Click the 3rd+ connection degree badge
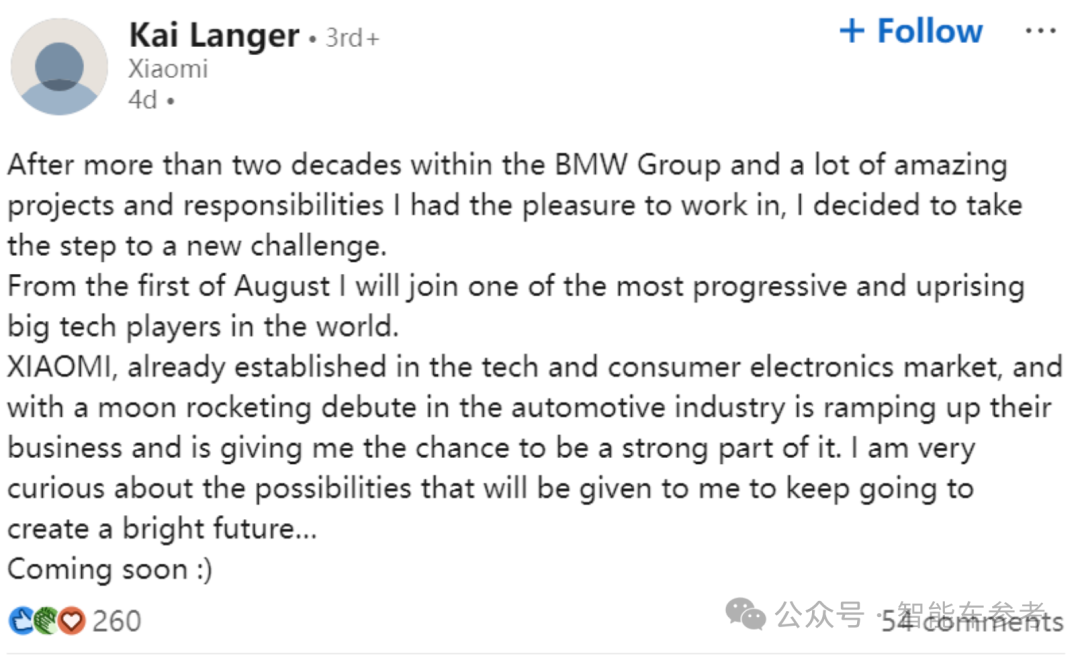The height and width of the screenshot is (658, 1080). pos(351,39)
